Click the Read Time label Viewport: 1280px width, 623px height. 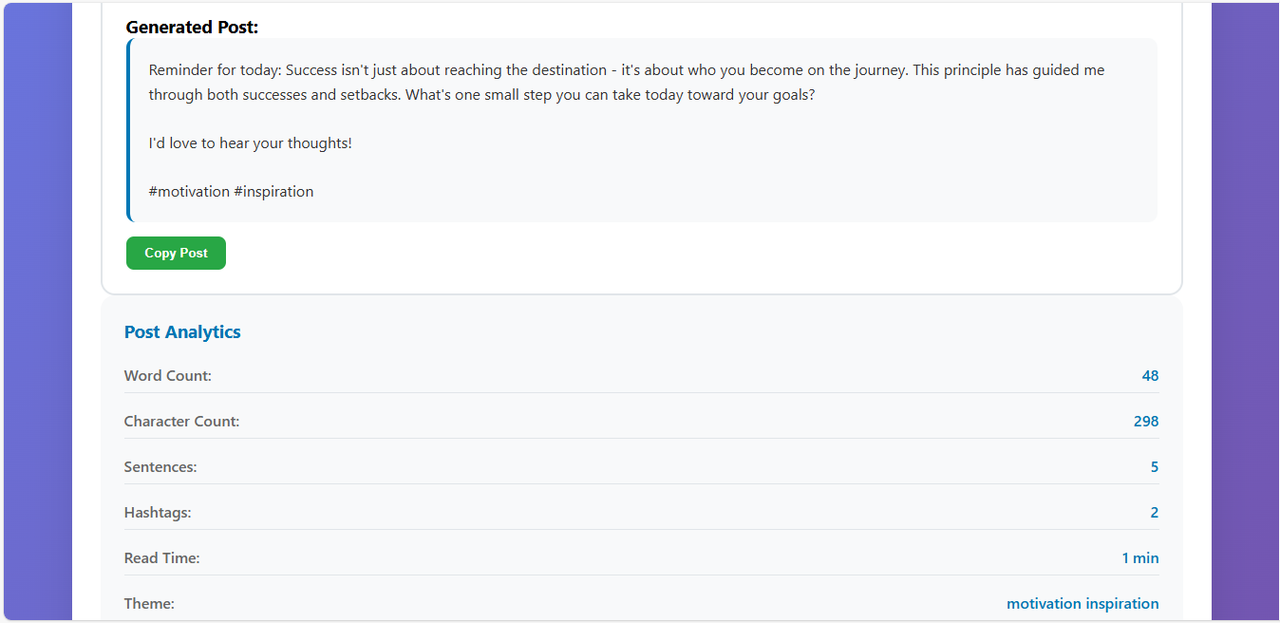pyautogui.click(x=162, y=558)
